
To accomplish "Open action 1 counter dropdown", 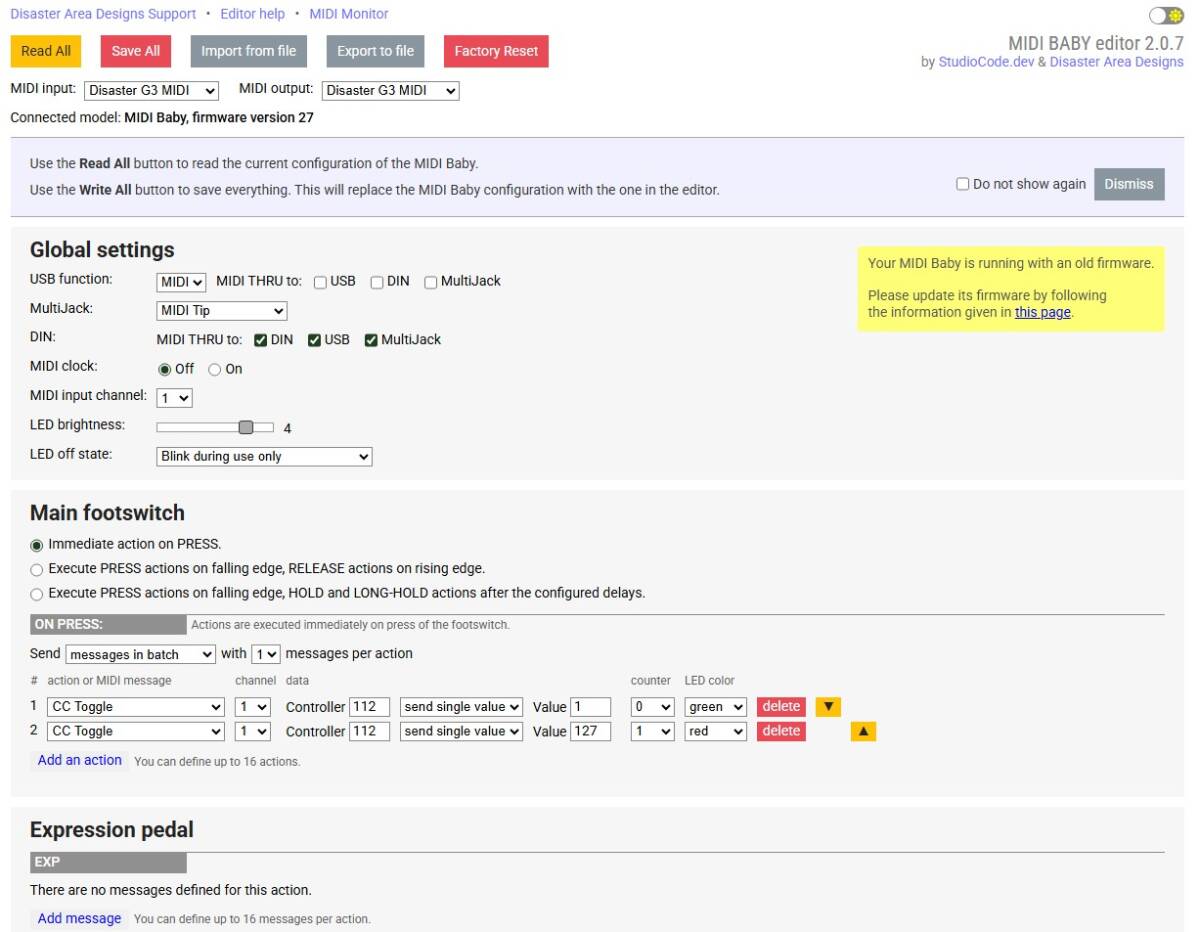I will (x=653, y=707).
